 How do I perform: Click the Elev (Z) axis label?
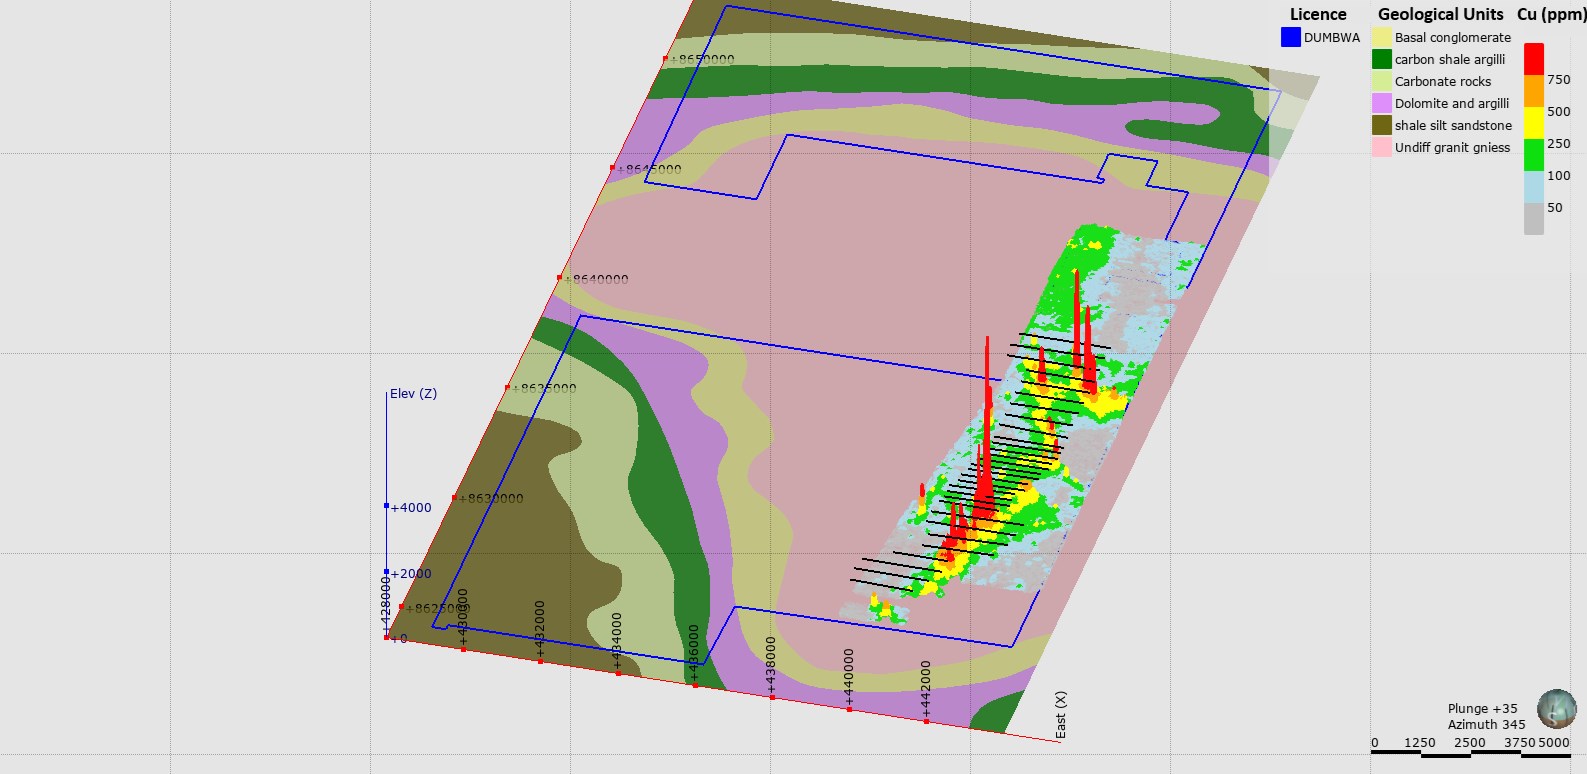pos(413,393)
